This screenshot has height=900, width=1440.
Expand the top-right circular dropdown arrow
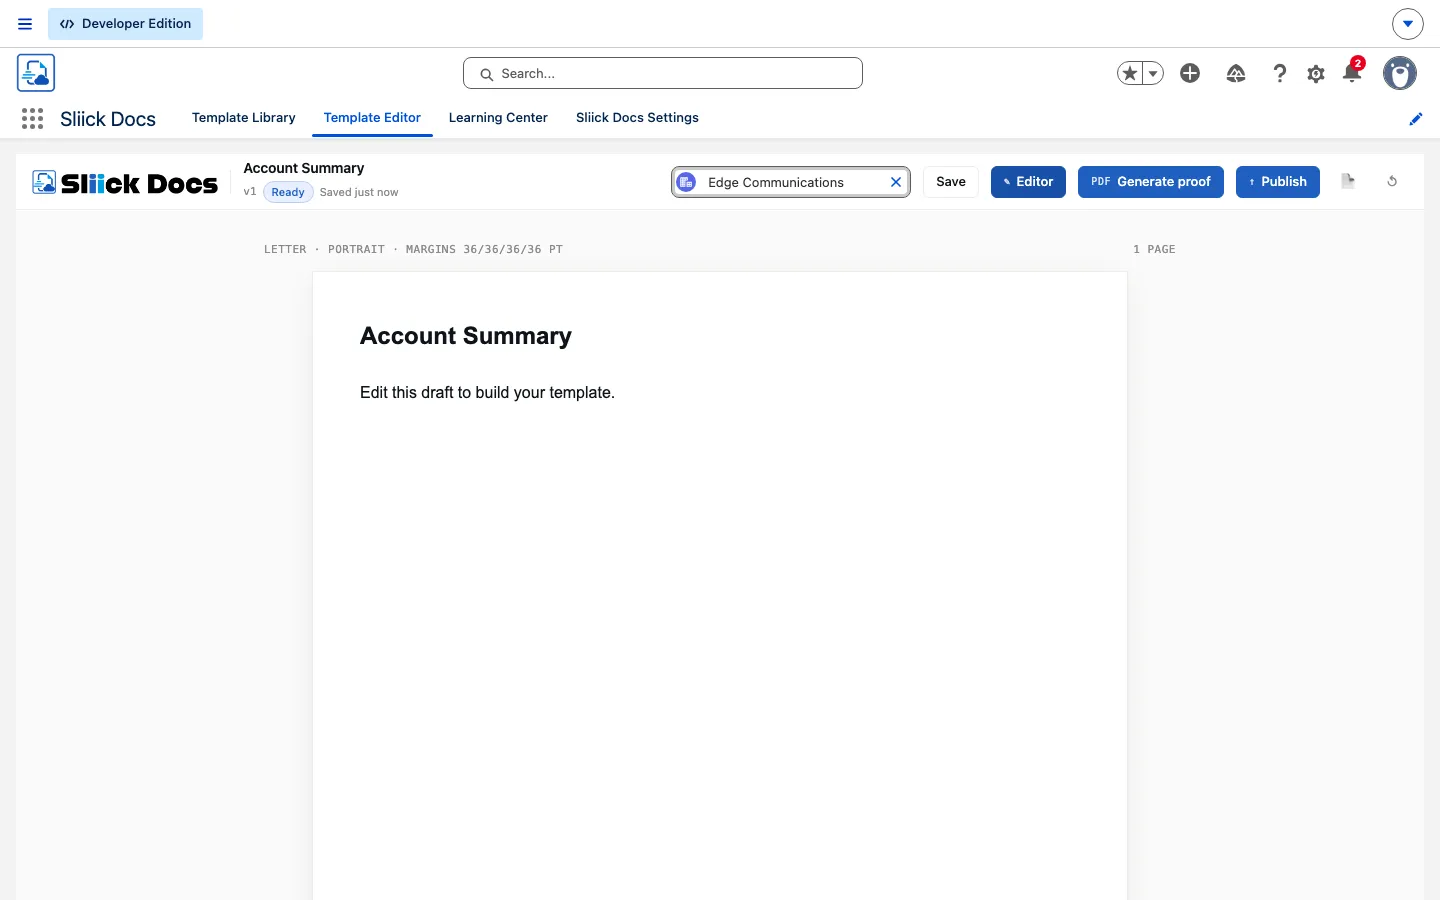coord(1408,24)
